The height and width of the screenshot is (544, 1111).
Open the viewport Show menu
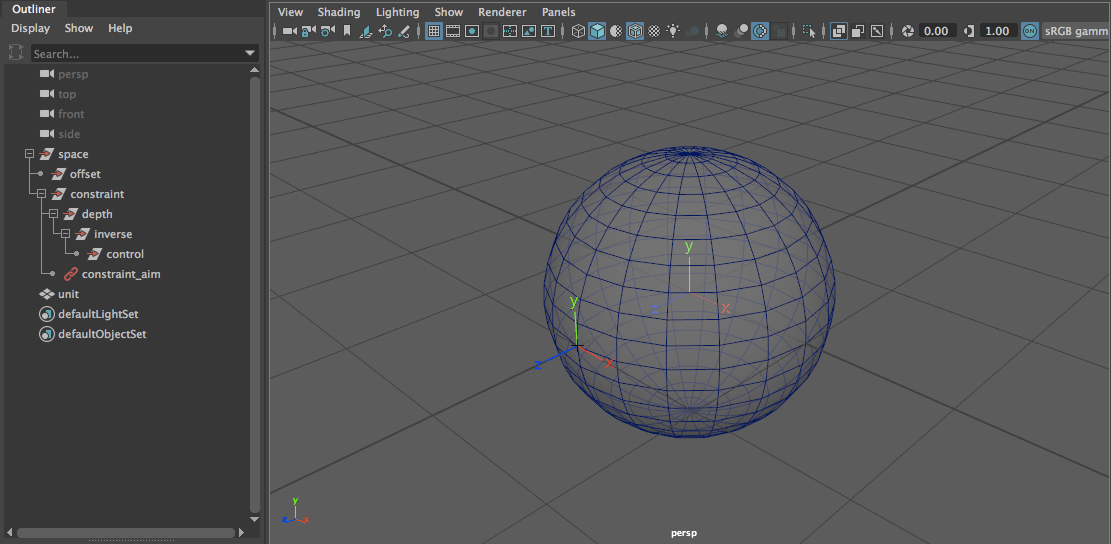point(449,12)
